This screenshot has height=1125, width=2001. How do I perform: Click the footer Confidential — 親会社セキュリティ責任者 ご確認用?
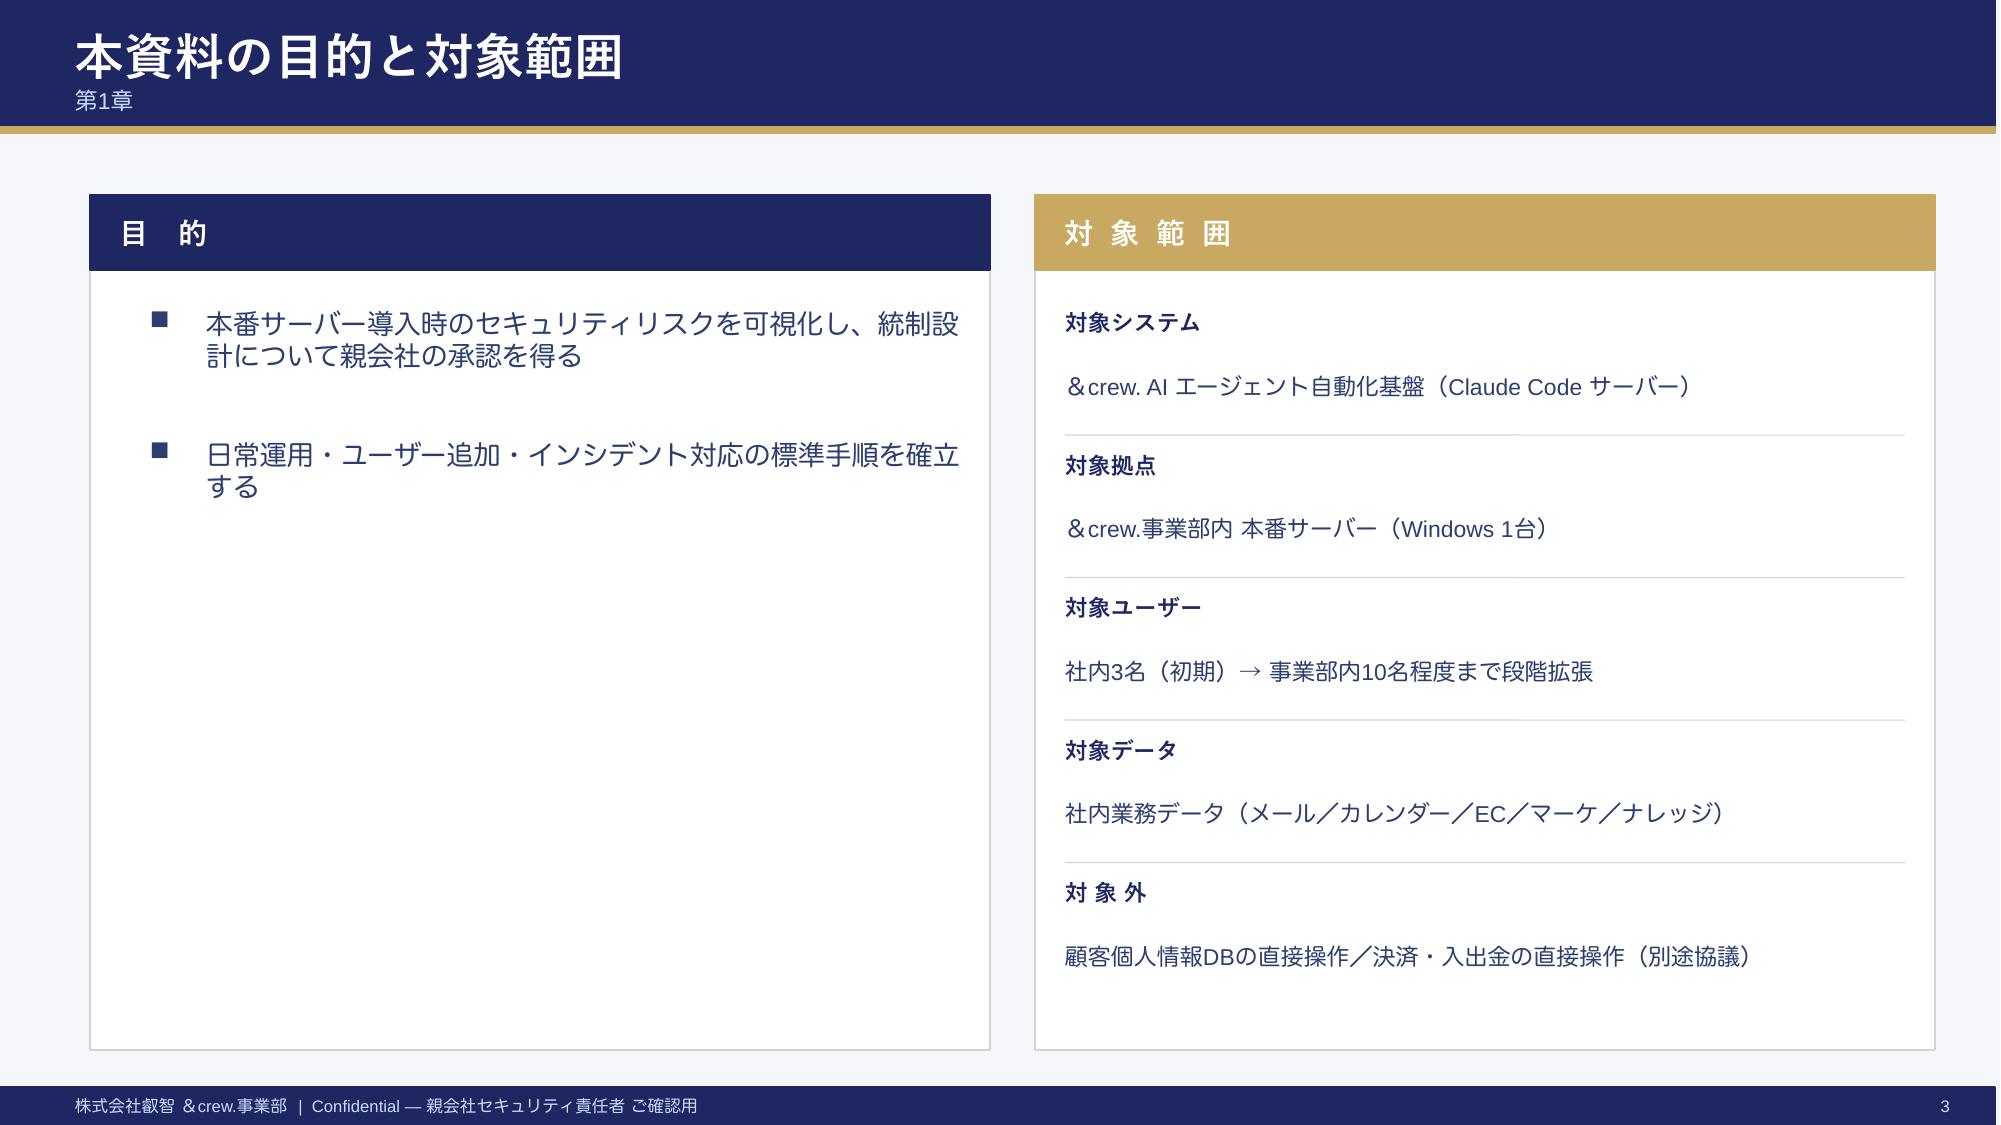(504, 1106)
